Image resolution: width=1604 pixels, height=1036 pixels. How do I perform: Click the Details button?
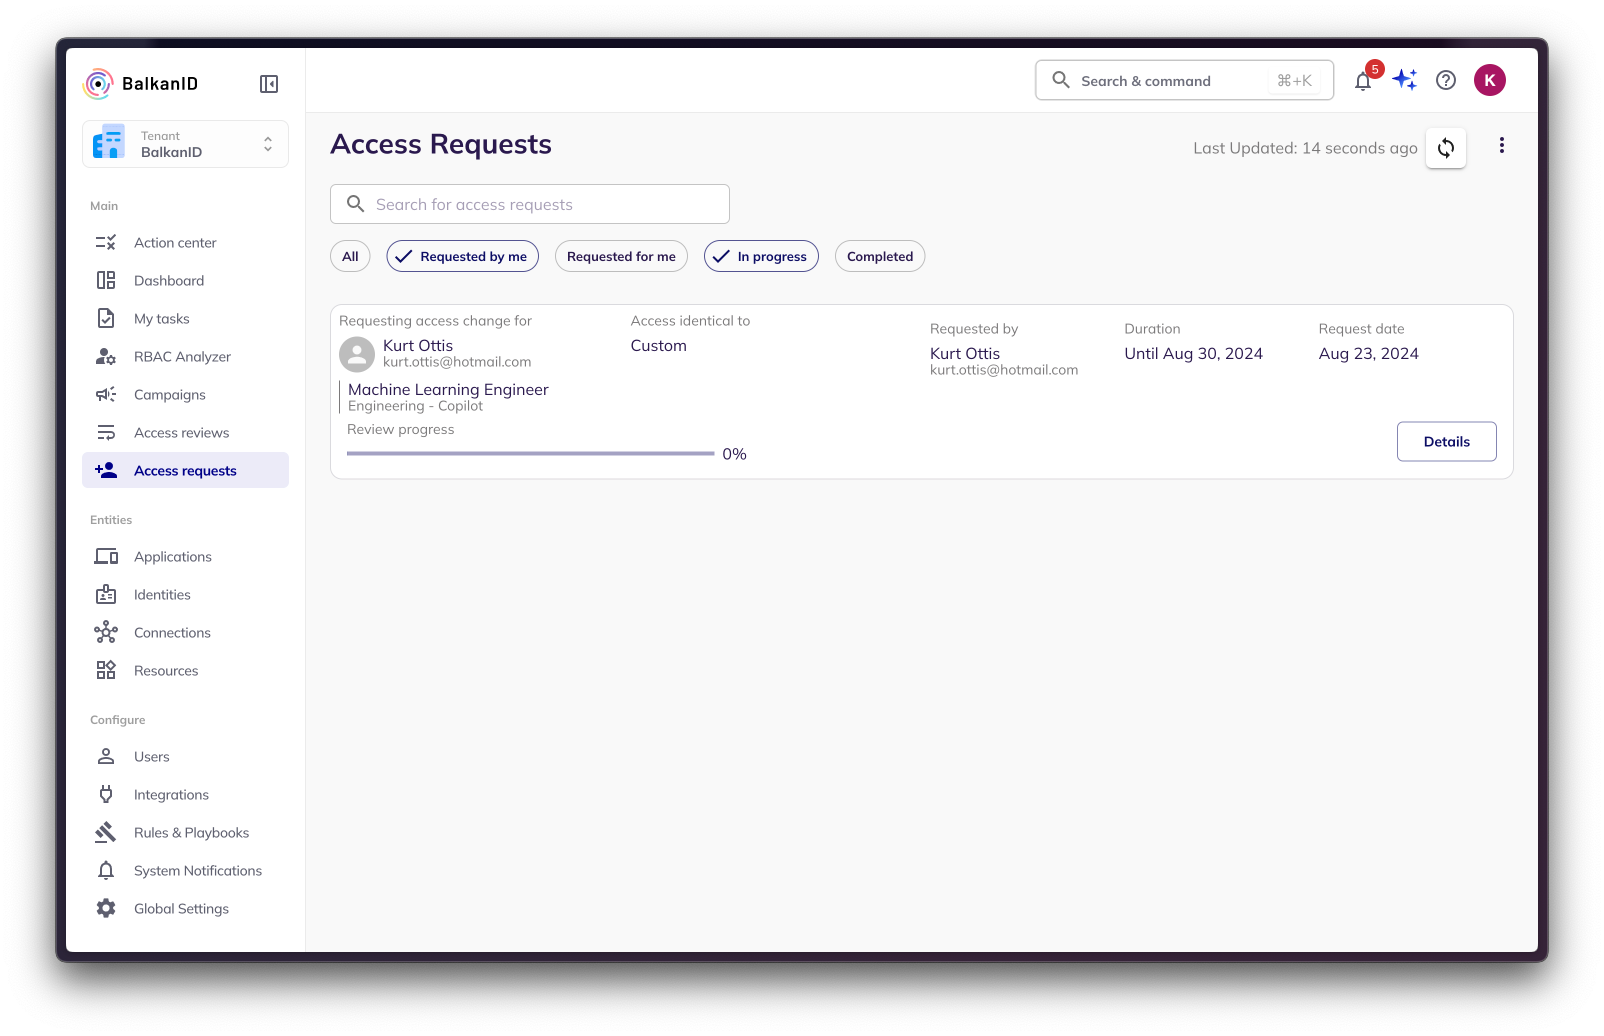1446,441
